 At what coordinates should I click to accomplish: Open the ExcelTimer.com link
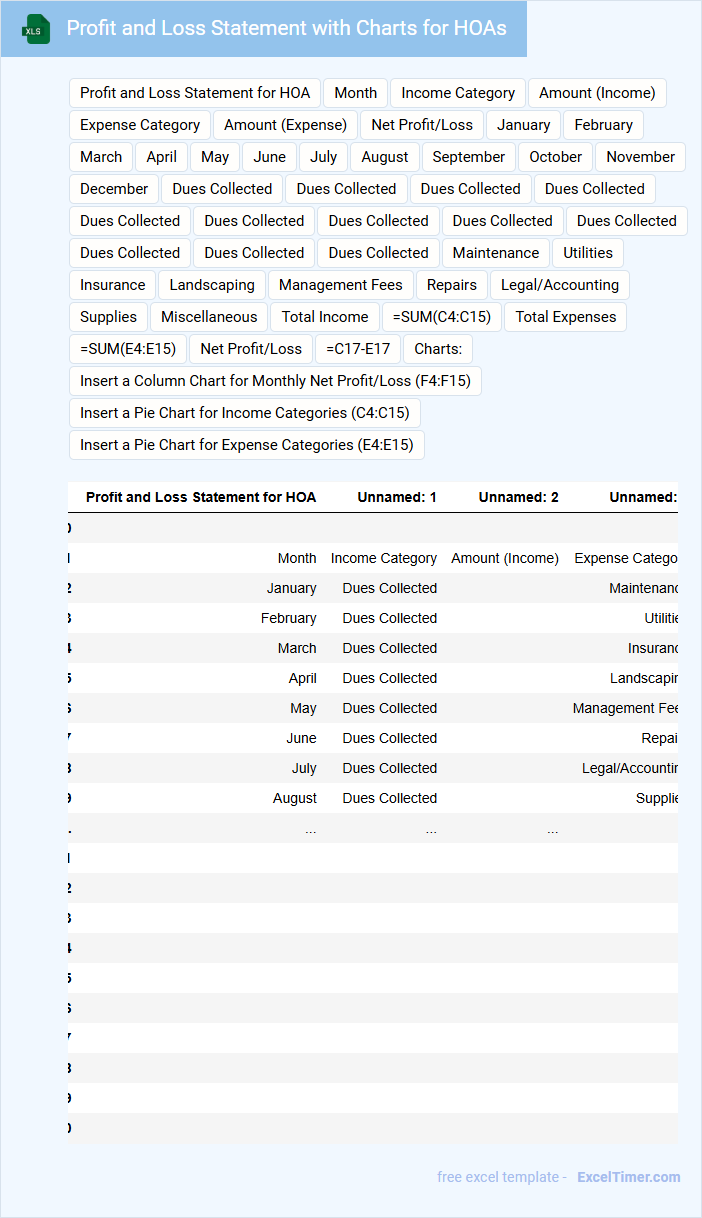click(x=629, y=1177)
